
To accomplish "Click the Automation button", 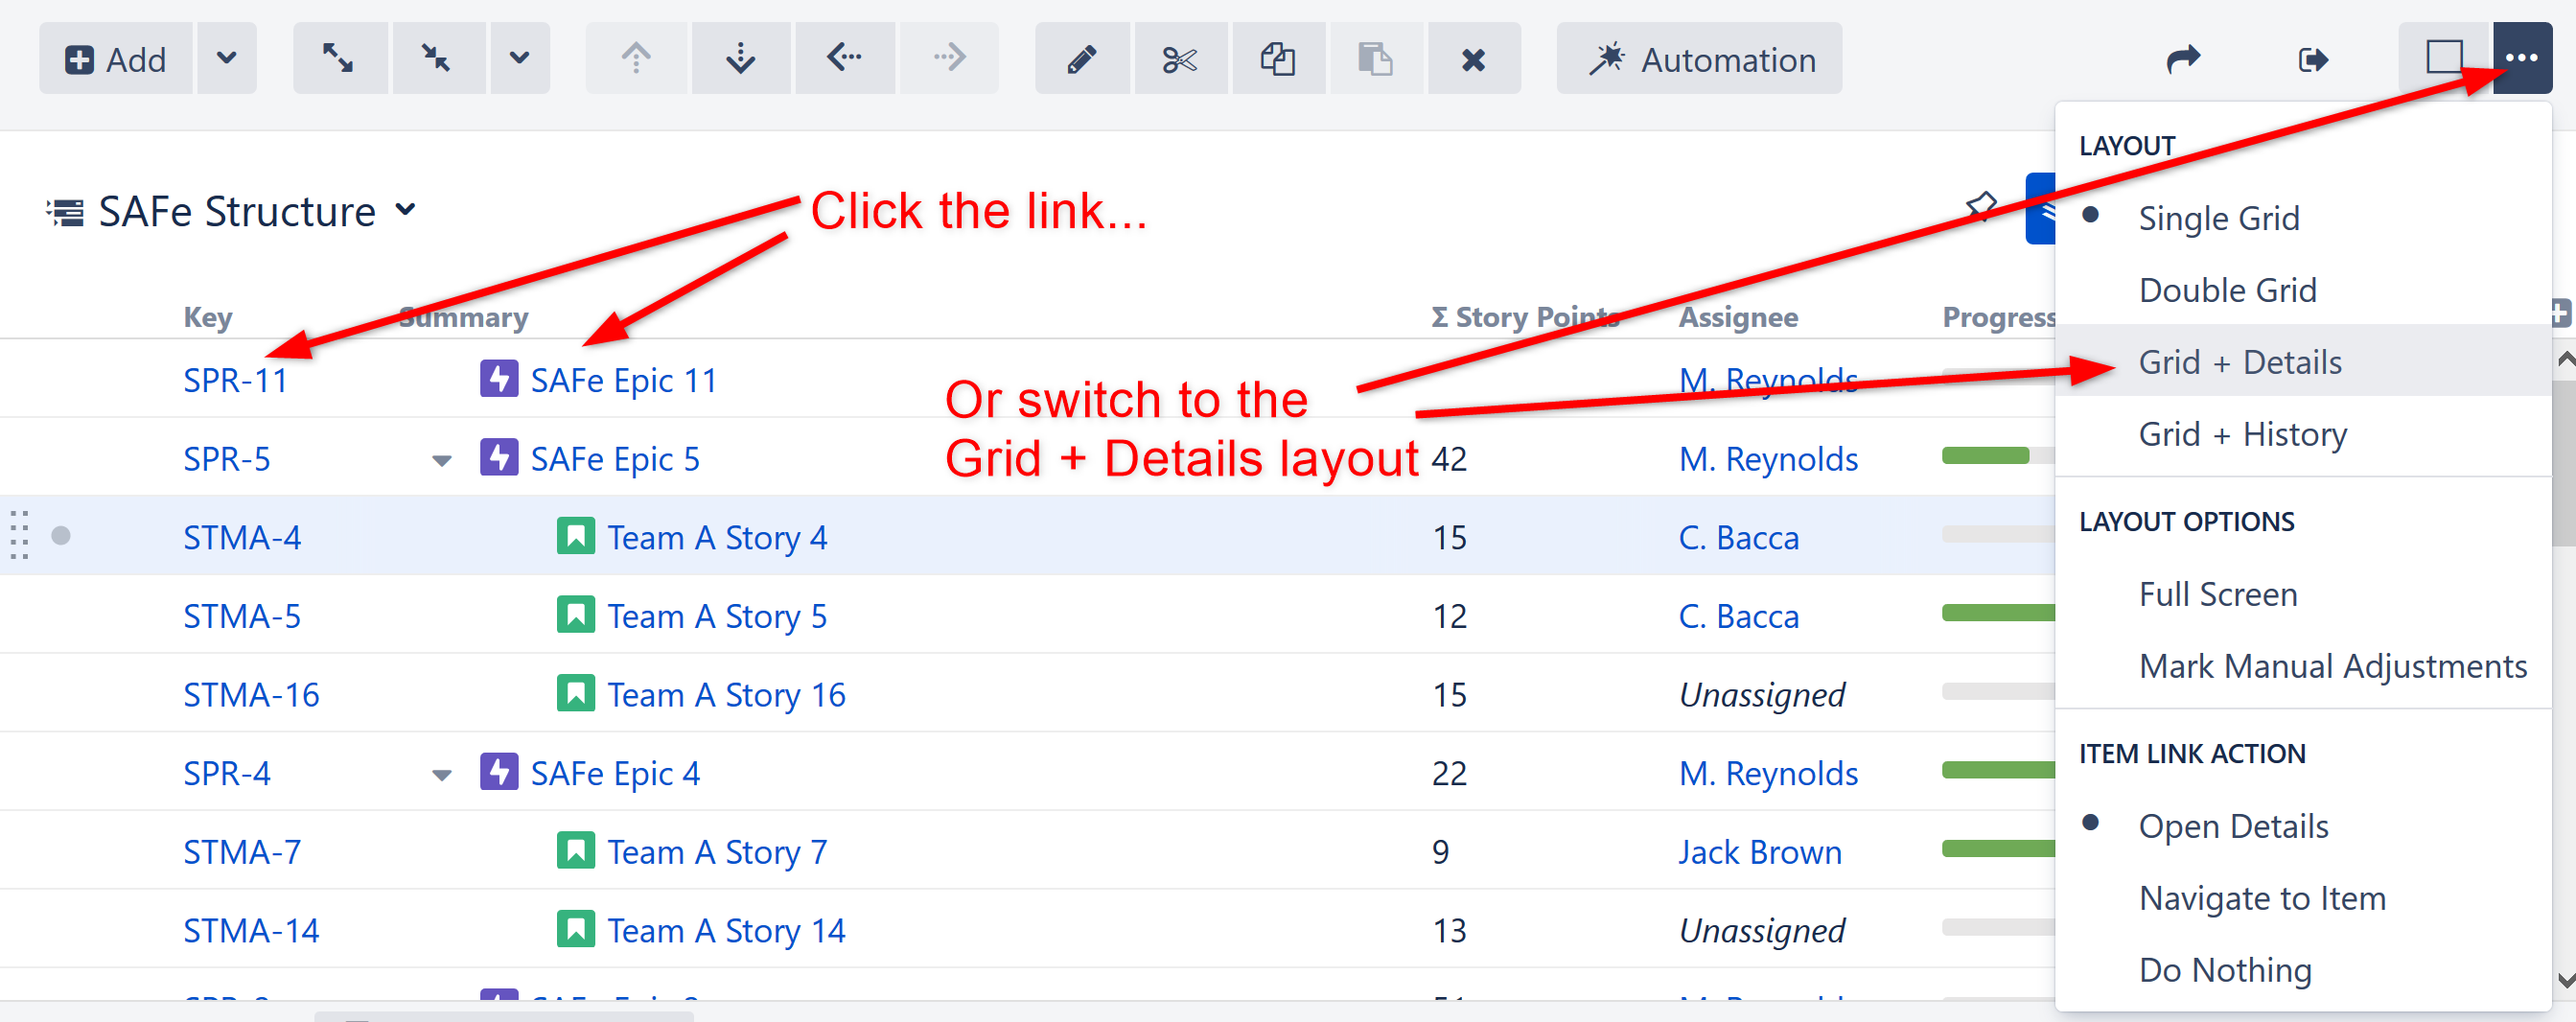I will tap(1699, 59).
